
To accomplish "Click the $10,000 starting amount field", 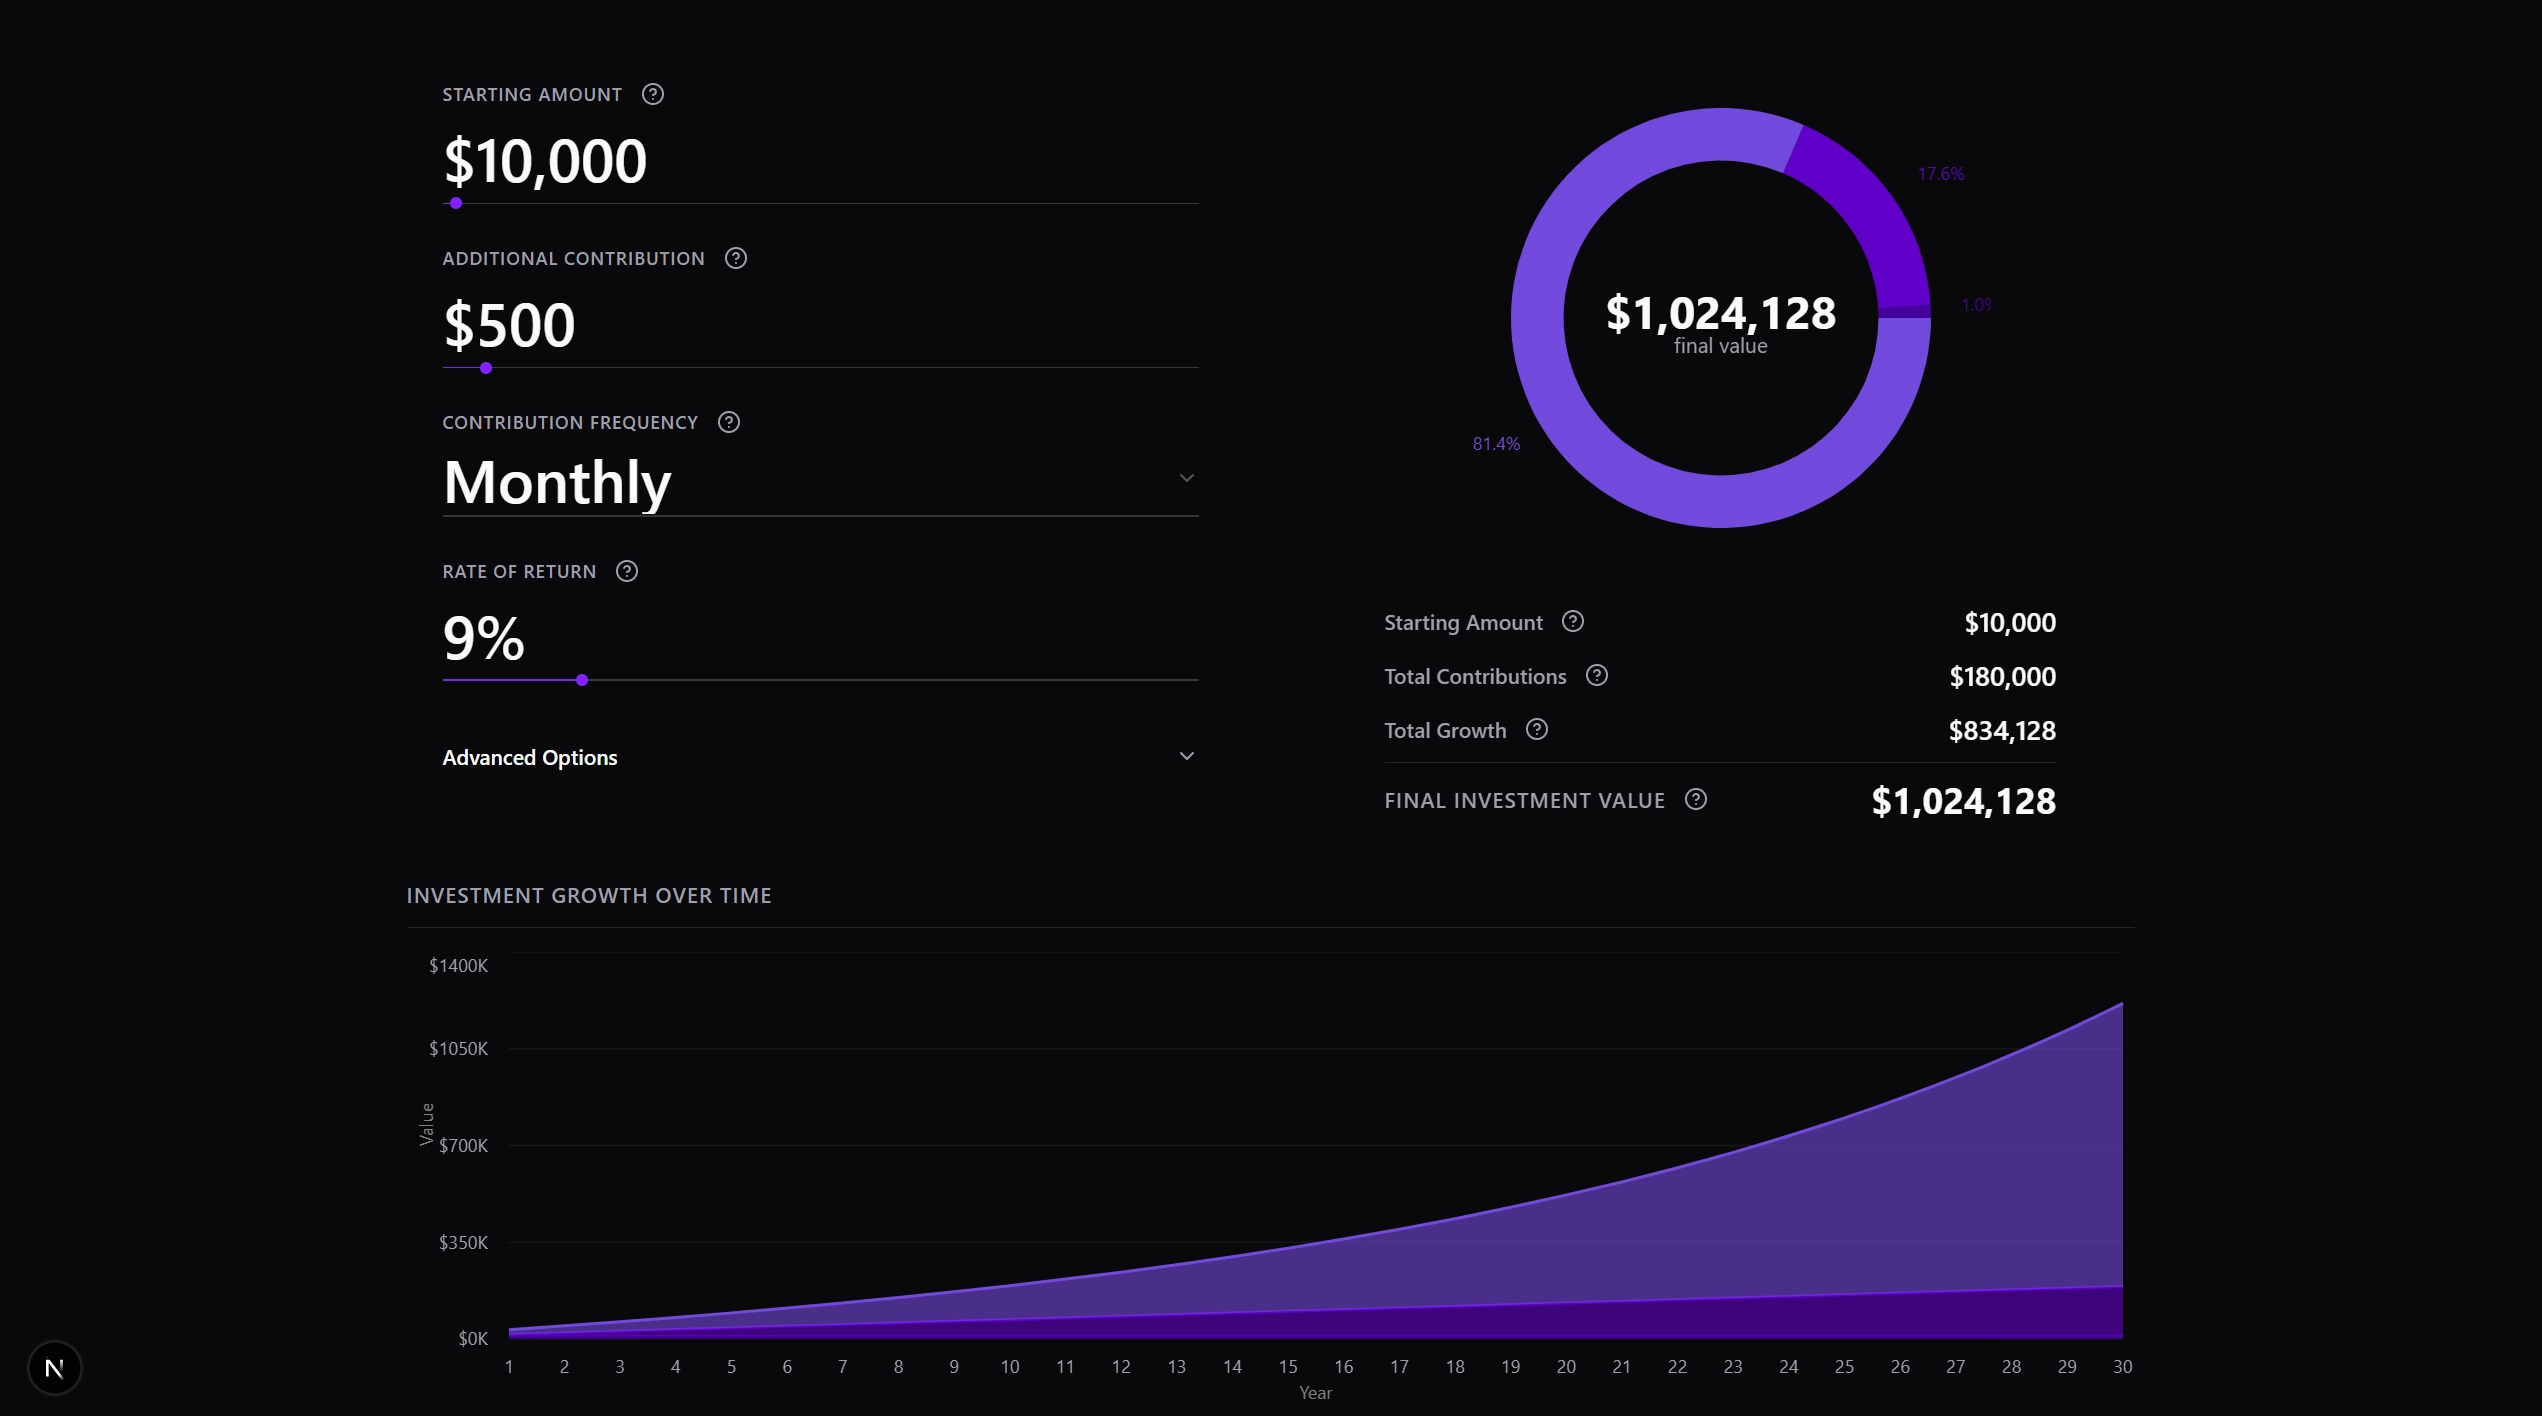I will (546, 161).
